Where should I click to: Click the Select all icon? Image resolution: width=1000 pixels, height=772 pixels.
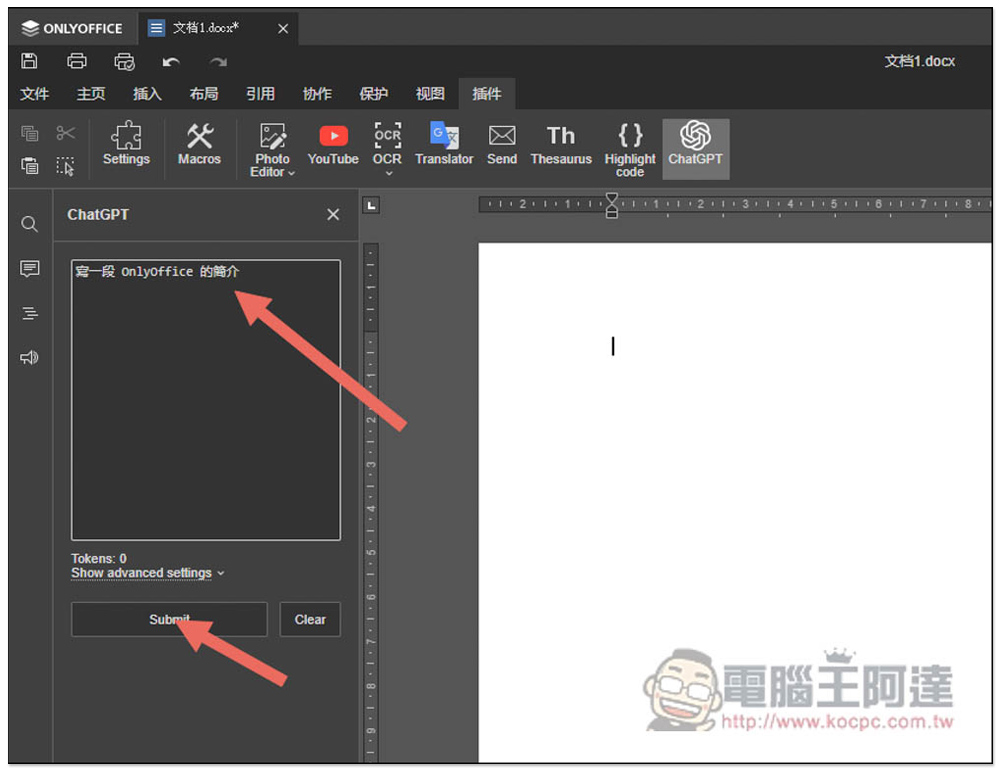[x=65, y=166]
